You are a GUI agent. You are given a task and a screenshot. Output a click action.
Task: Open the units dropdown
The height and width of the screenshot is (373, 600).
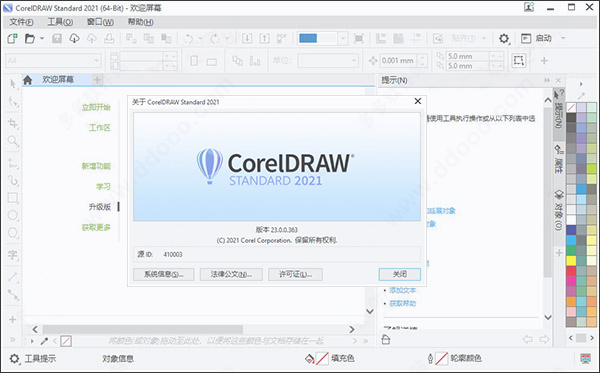coord(354,60)
